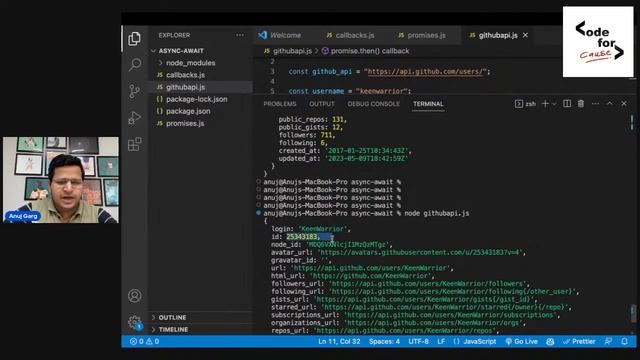
Task: Click Ln 11, Col 32 status item
Action: tap(339, 341)
